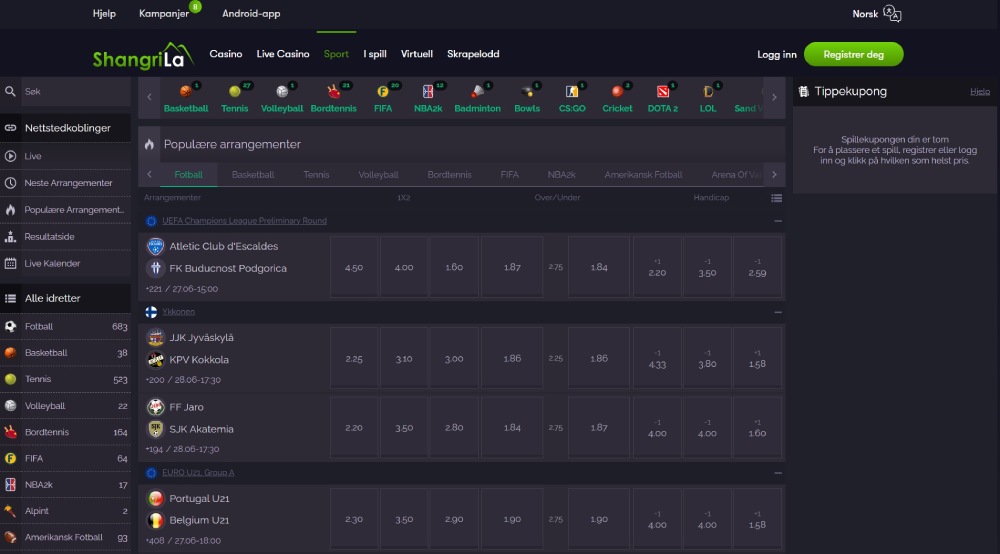The image size is (1000, 554).
Task: Open LOL in the sports carousel
Action: pos(708,98)
